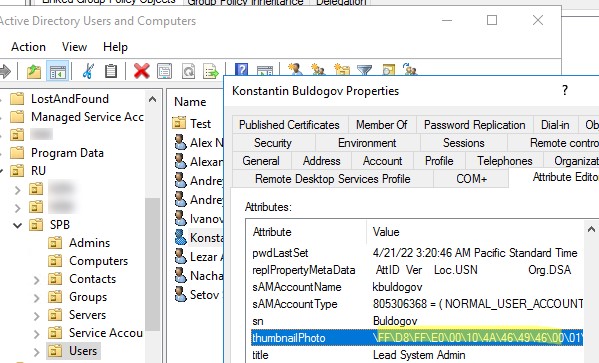Select the title attribute row

click(x=417, y=355)
